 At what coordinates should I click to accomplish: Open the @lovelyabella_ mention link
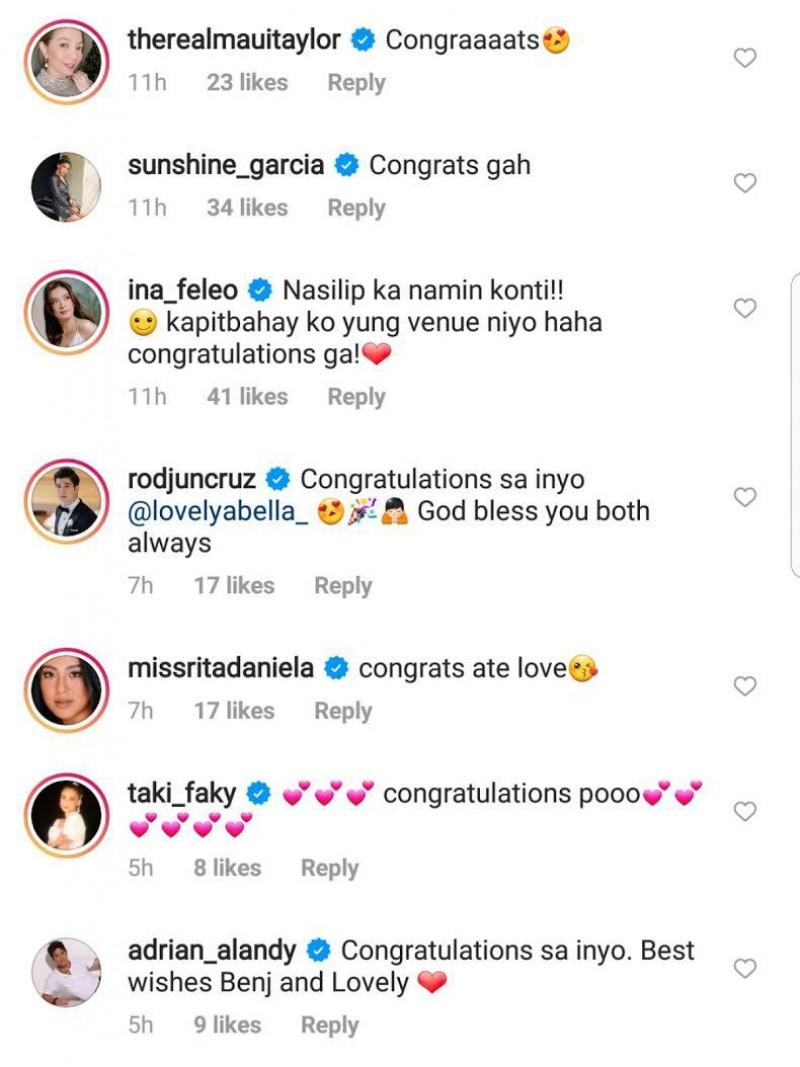pos(216,511)
